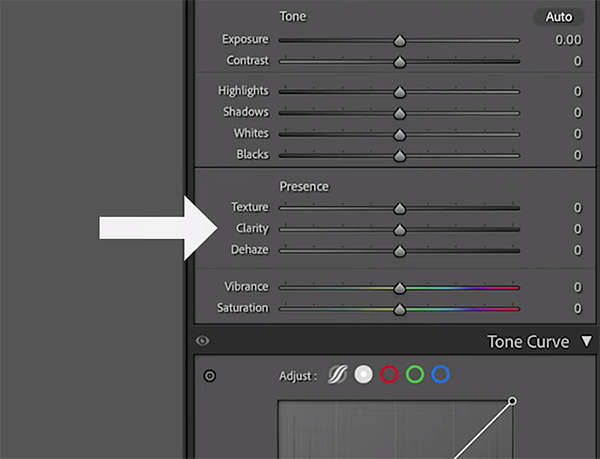Toggle Tone Curve panel visibility eye
Image resolution: width=600 pixels, height=459 pixels.
pyautogui.click(x=203, y=341)
